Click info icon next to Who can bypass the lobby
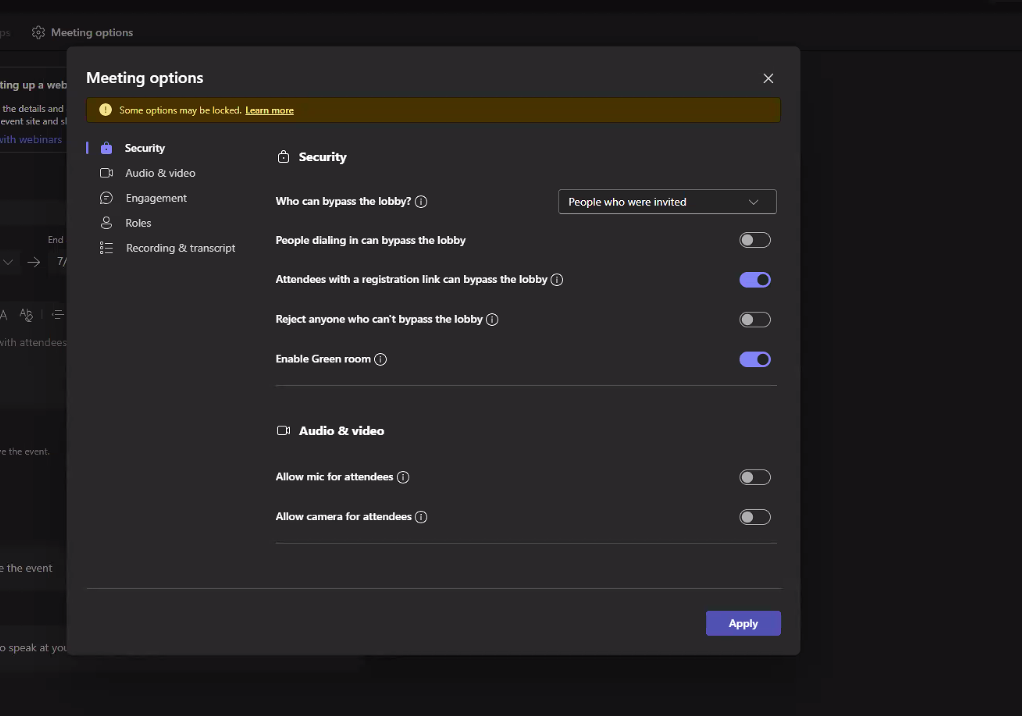1022x716 pixels. point(421,201)
